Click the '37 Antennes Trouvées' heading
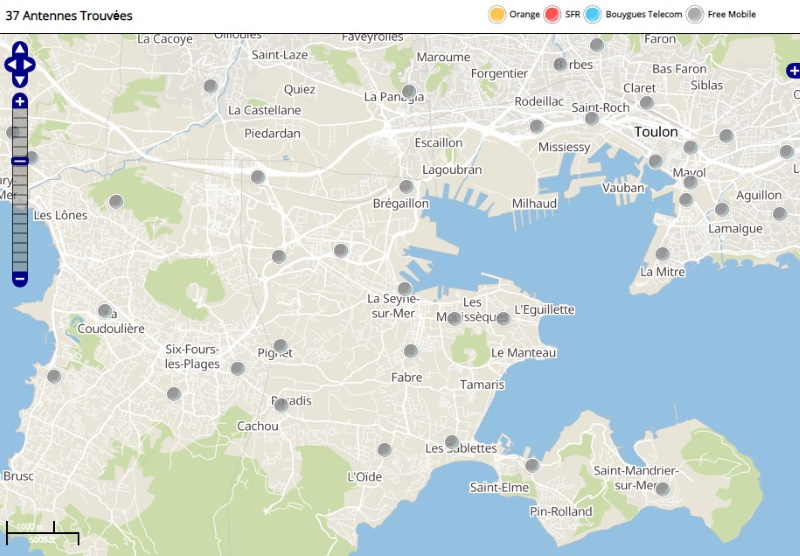This screenshot has width=800, height=556. (x=69, y=16)
